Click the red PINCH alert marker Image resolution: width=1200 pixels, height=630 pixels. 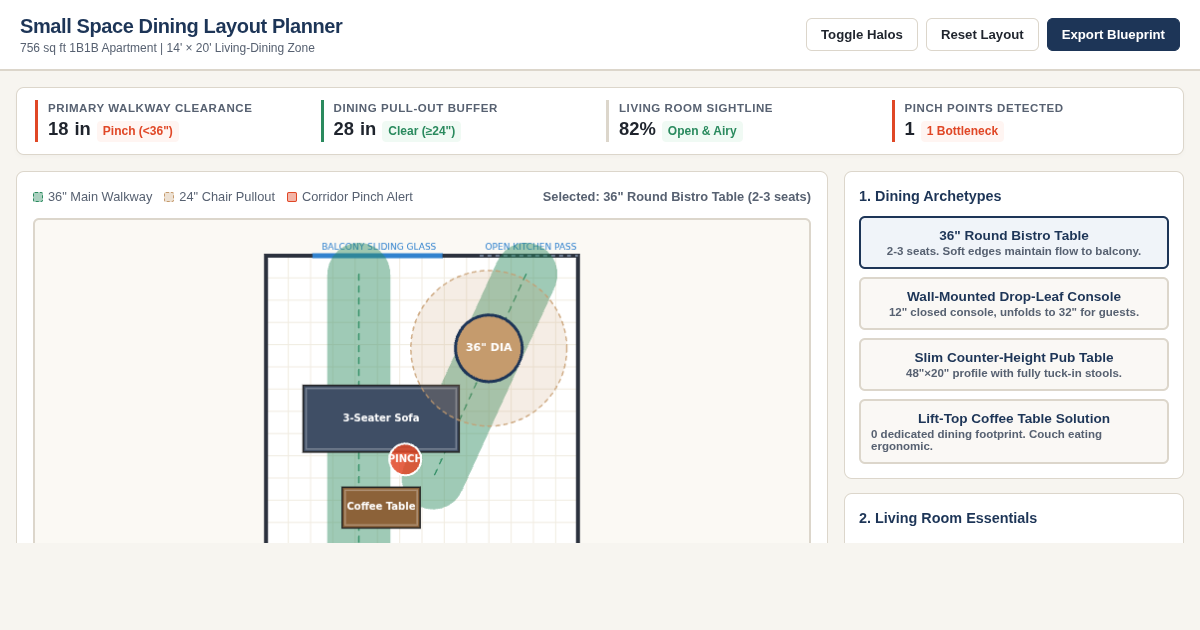(x=405, y=459)
